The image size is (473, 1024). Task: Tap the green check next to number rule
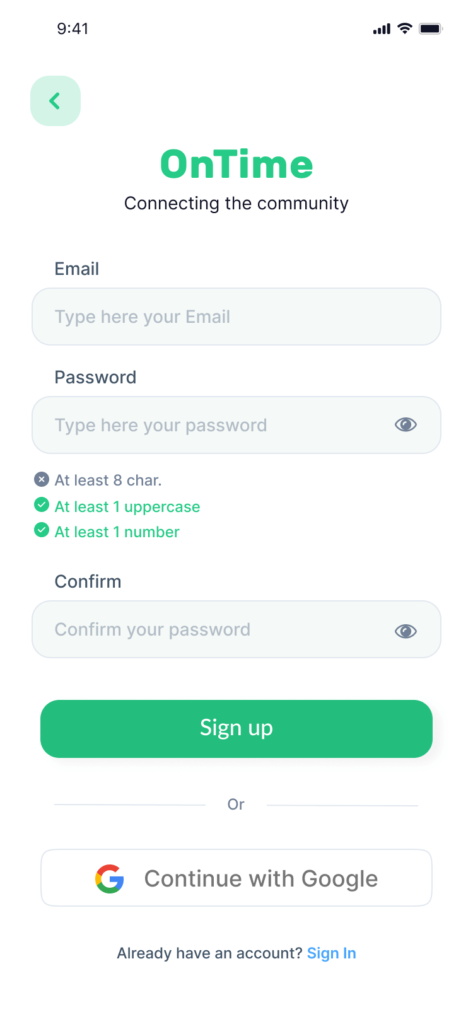(42, 530)
